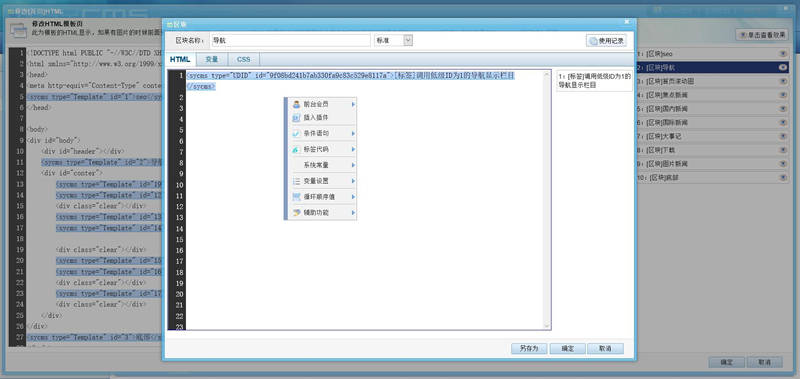This screenshot has height=379, width=800.
Task: Click the 循环顺序值 icon
Action: click(296, 197)
